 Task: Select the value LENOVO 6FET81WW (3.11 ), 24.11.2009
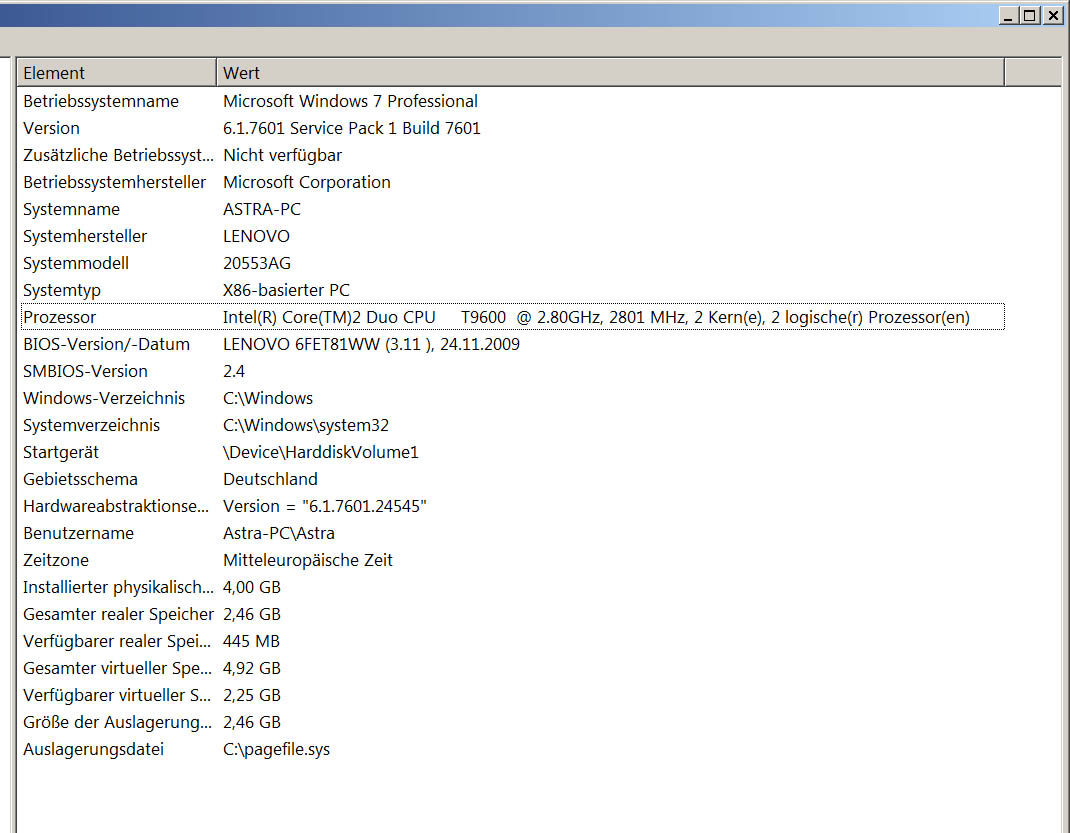[371, 345]
